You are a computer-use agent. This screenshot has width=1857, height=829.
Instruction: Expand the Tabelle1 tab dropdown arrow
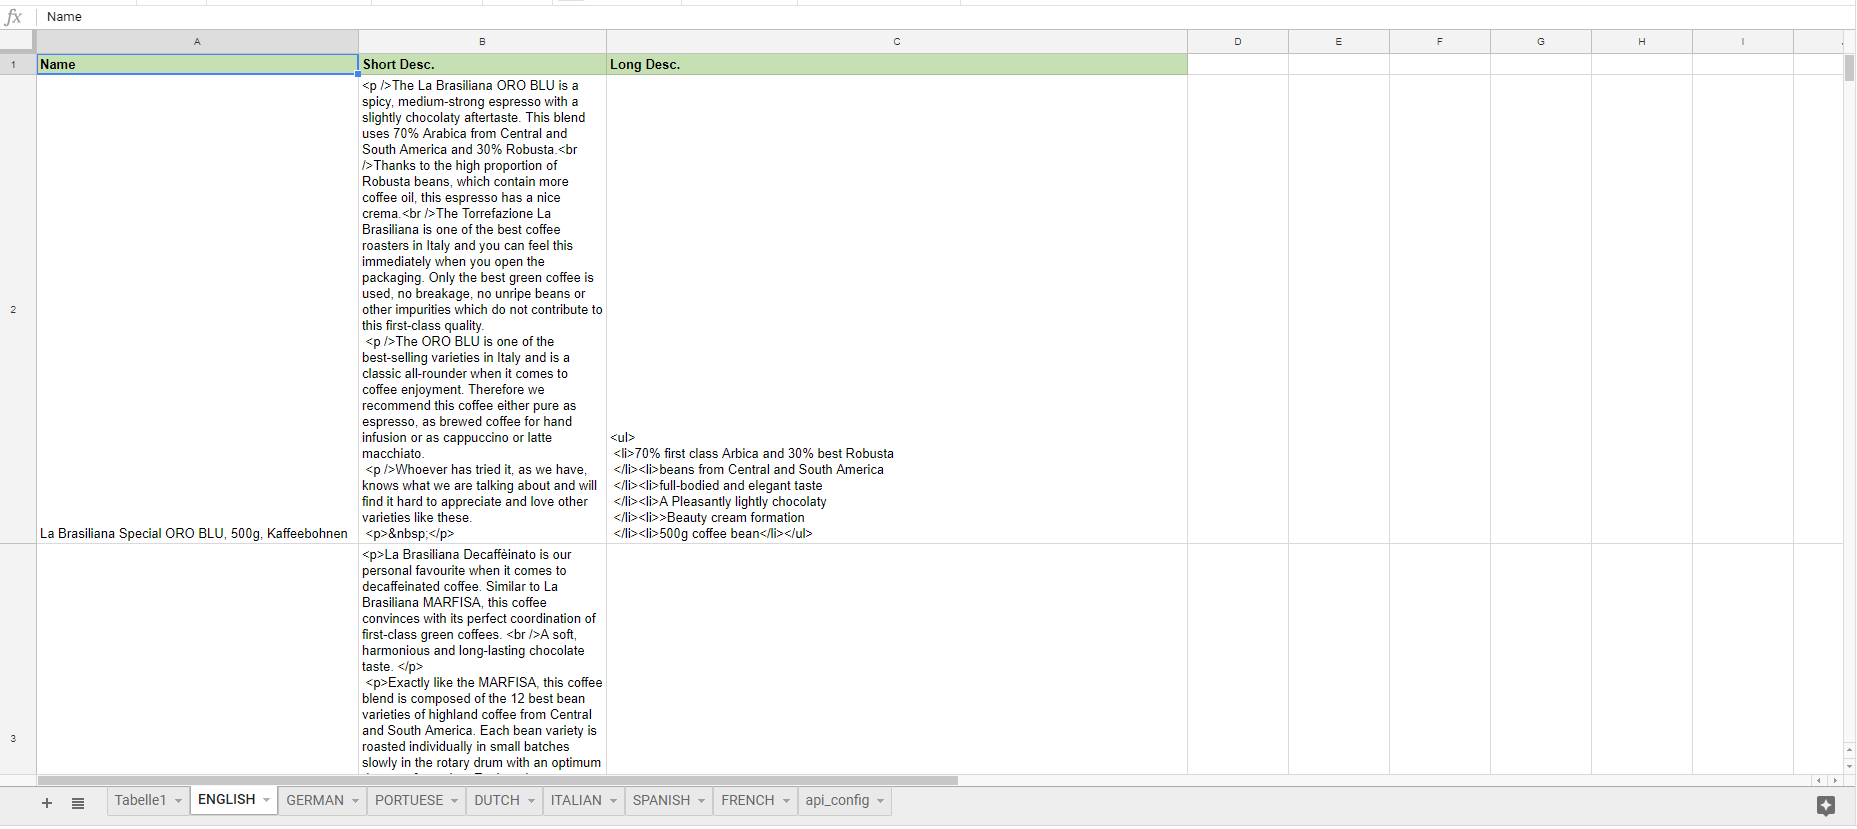178,801
